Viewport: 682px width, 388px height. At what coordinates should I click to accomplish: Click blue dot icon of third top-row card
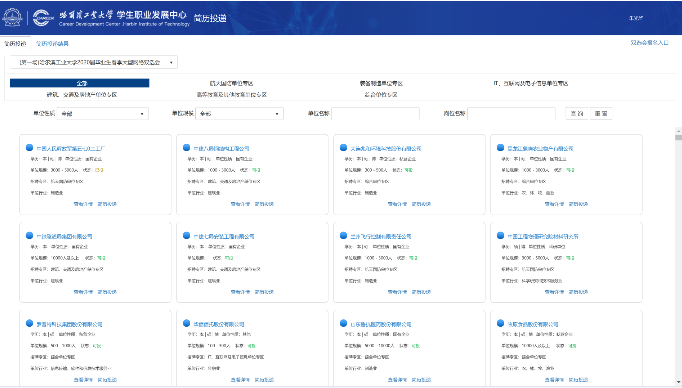[x=344, y=147]
